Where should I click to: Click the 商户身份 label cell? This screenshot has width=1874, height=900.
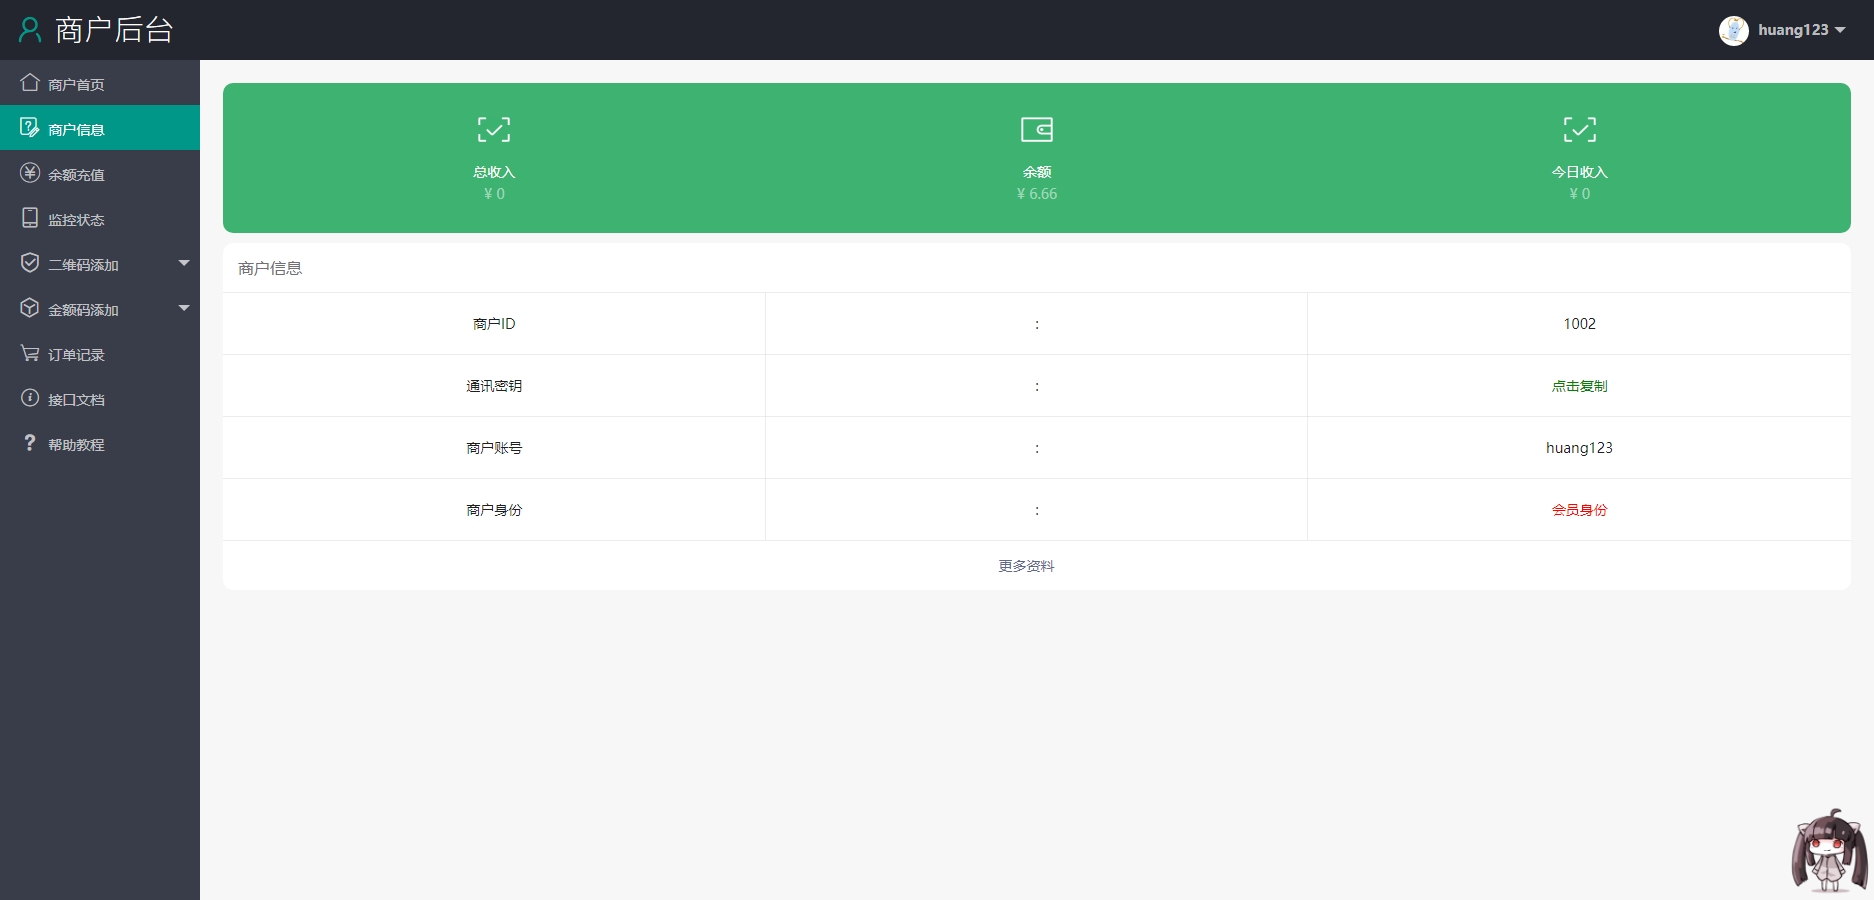(x=494, y=510)
